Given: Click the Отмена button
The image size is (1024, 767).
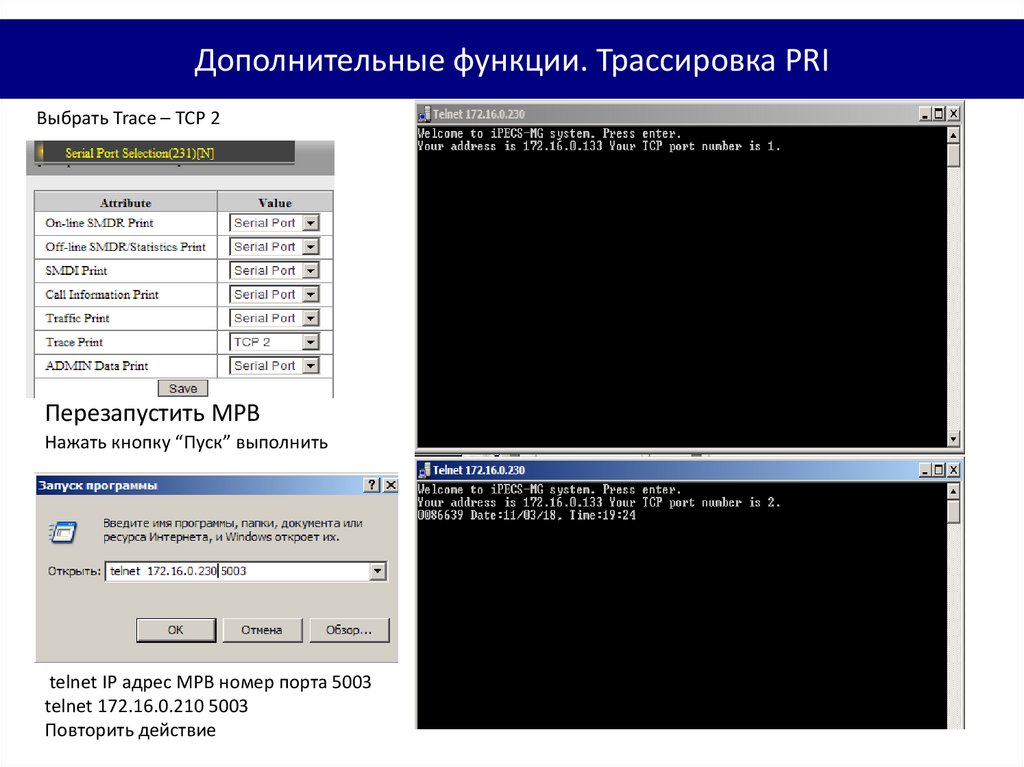Looking at the screenshot, I should [x=262, y=630].
